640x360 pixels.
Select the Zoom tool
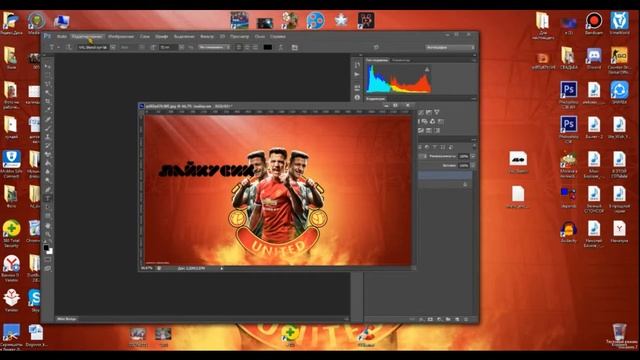click(x=48, y=234)
